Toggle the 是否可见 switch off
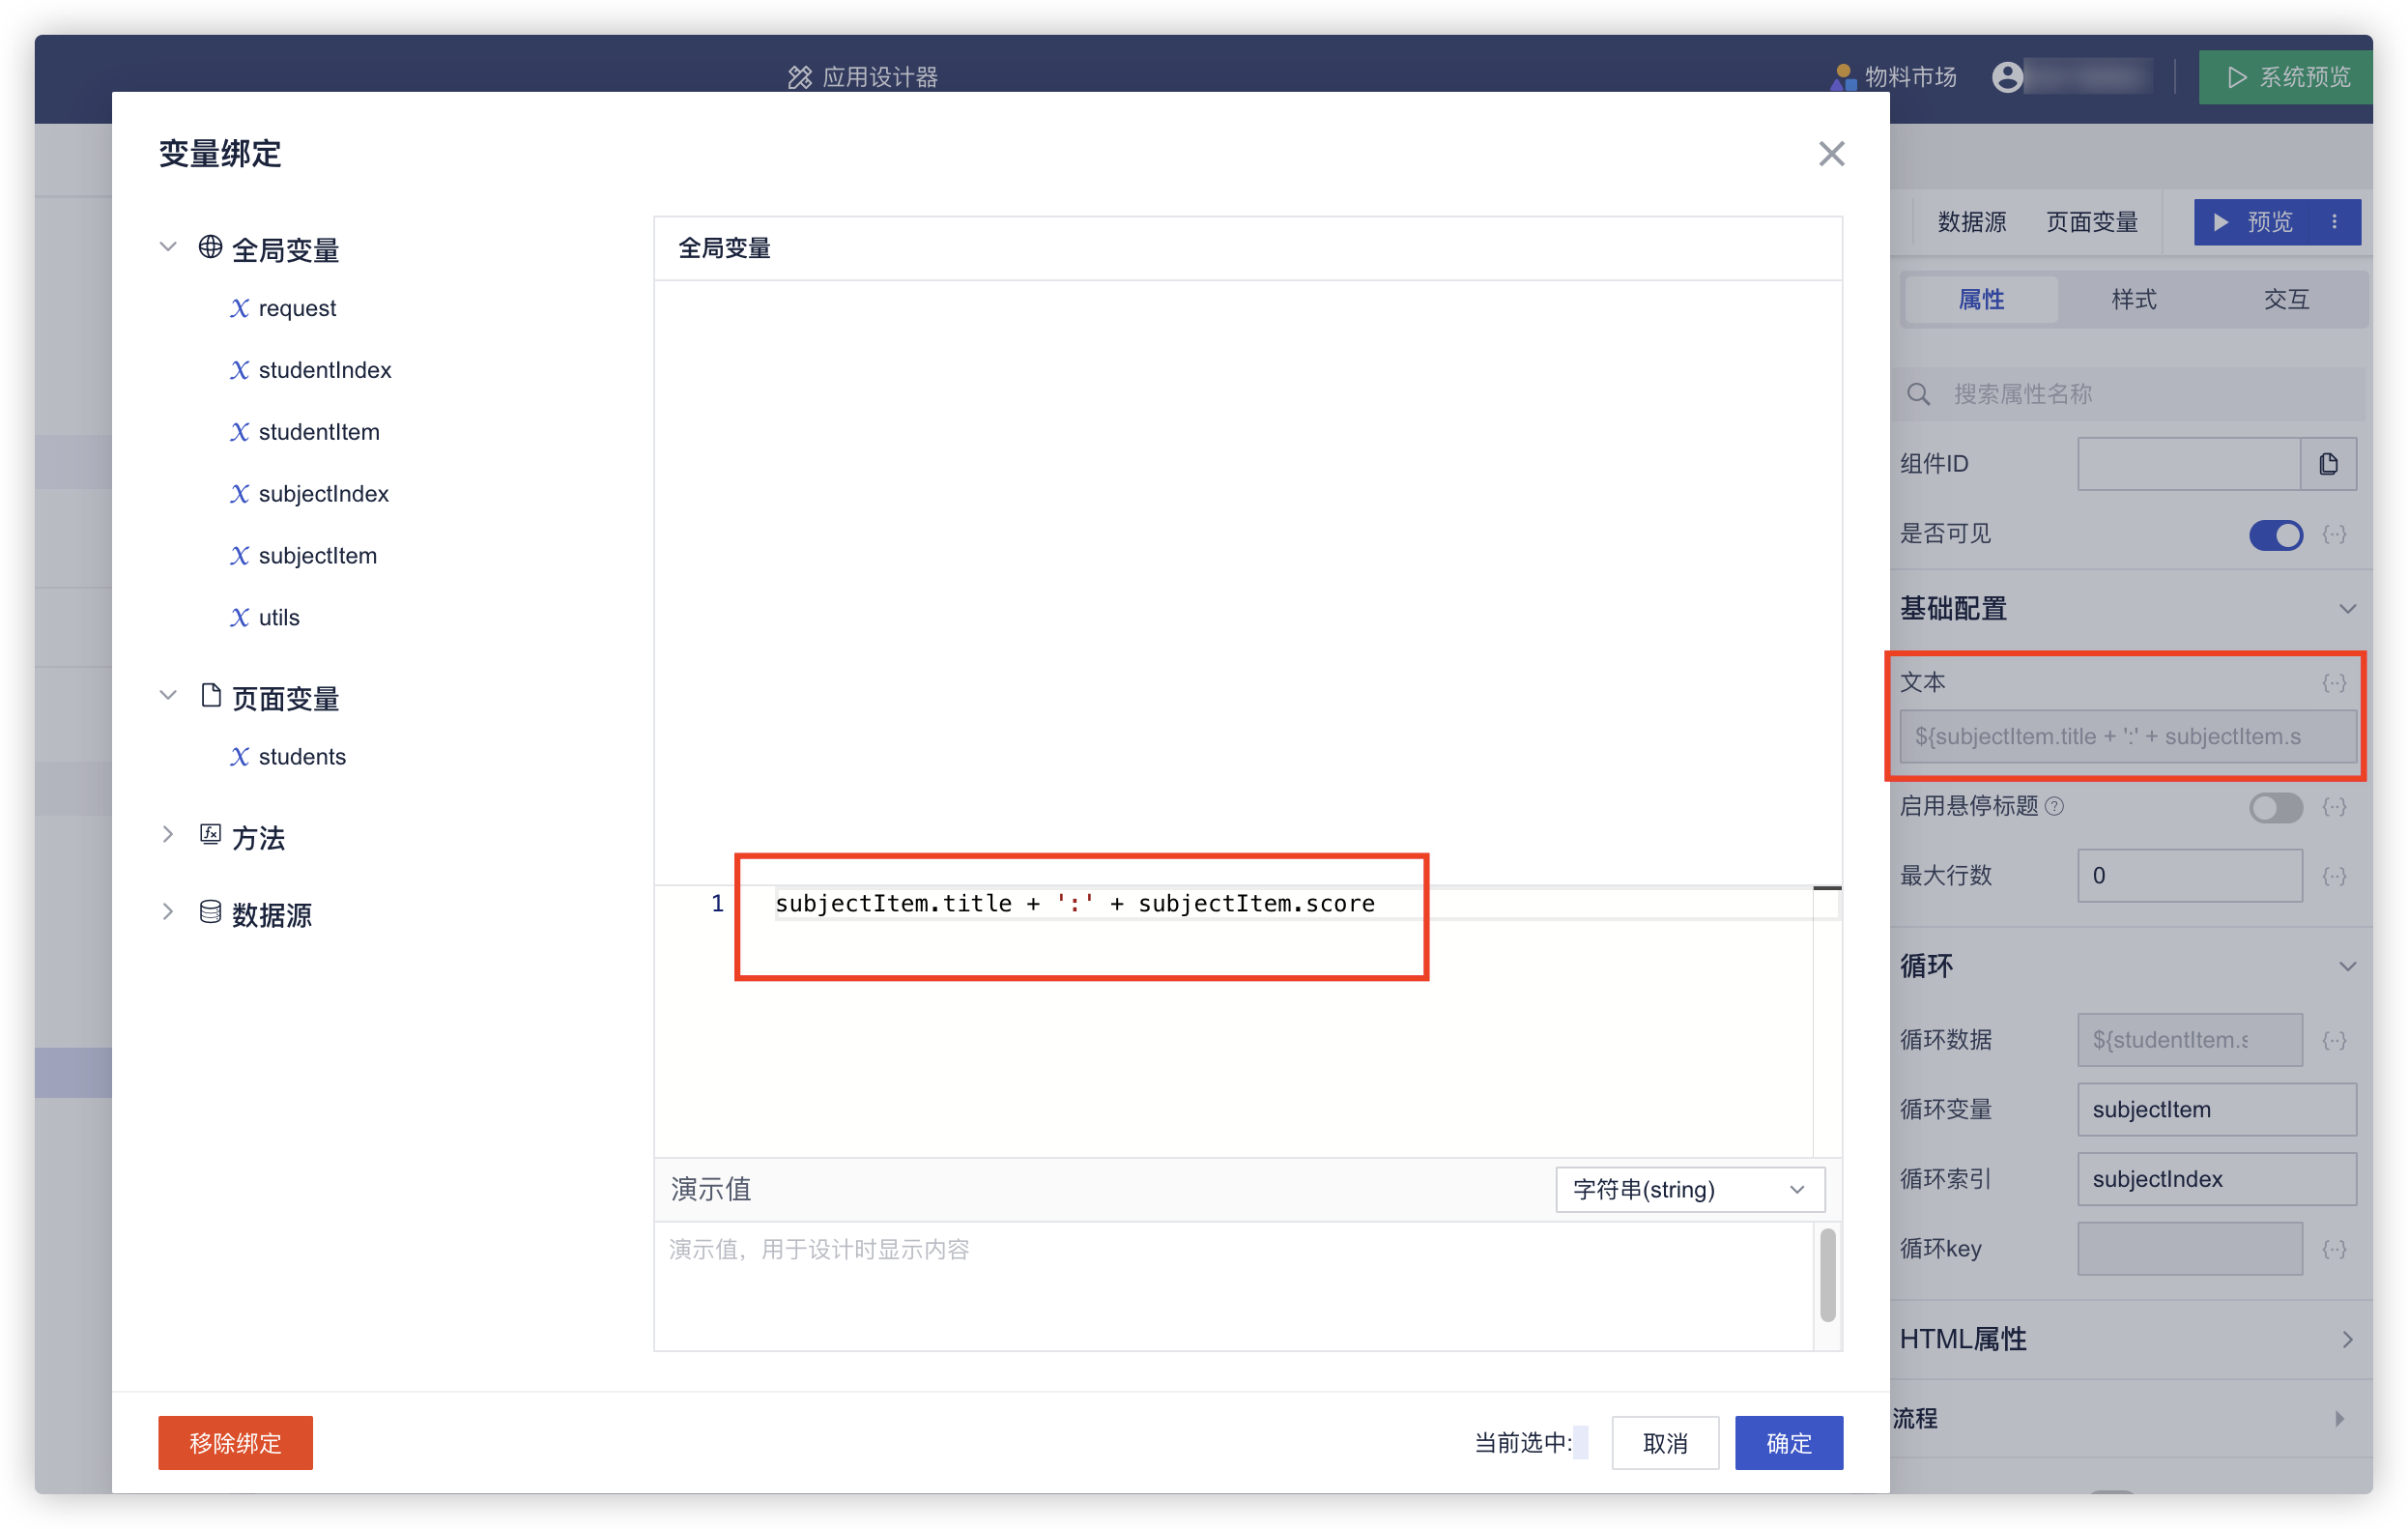The width and height of the screenshot is (2408, 1529). click(x=2275, y=535)
